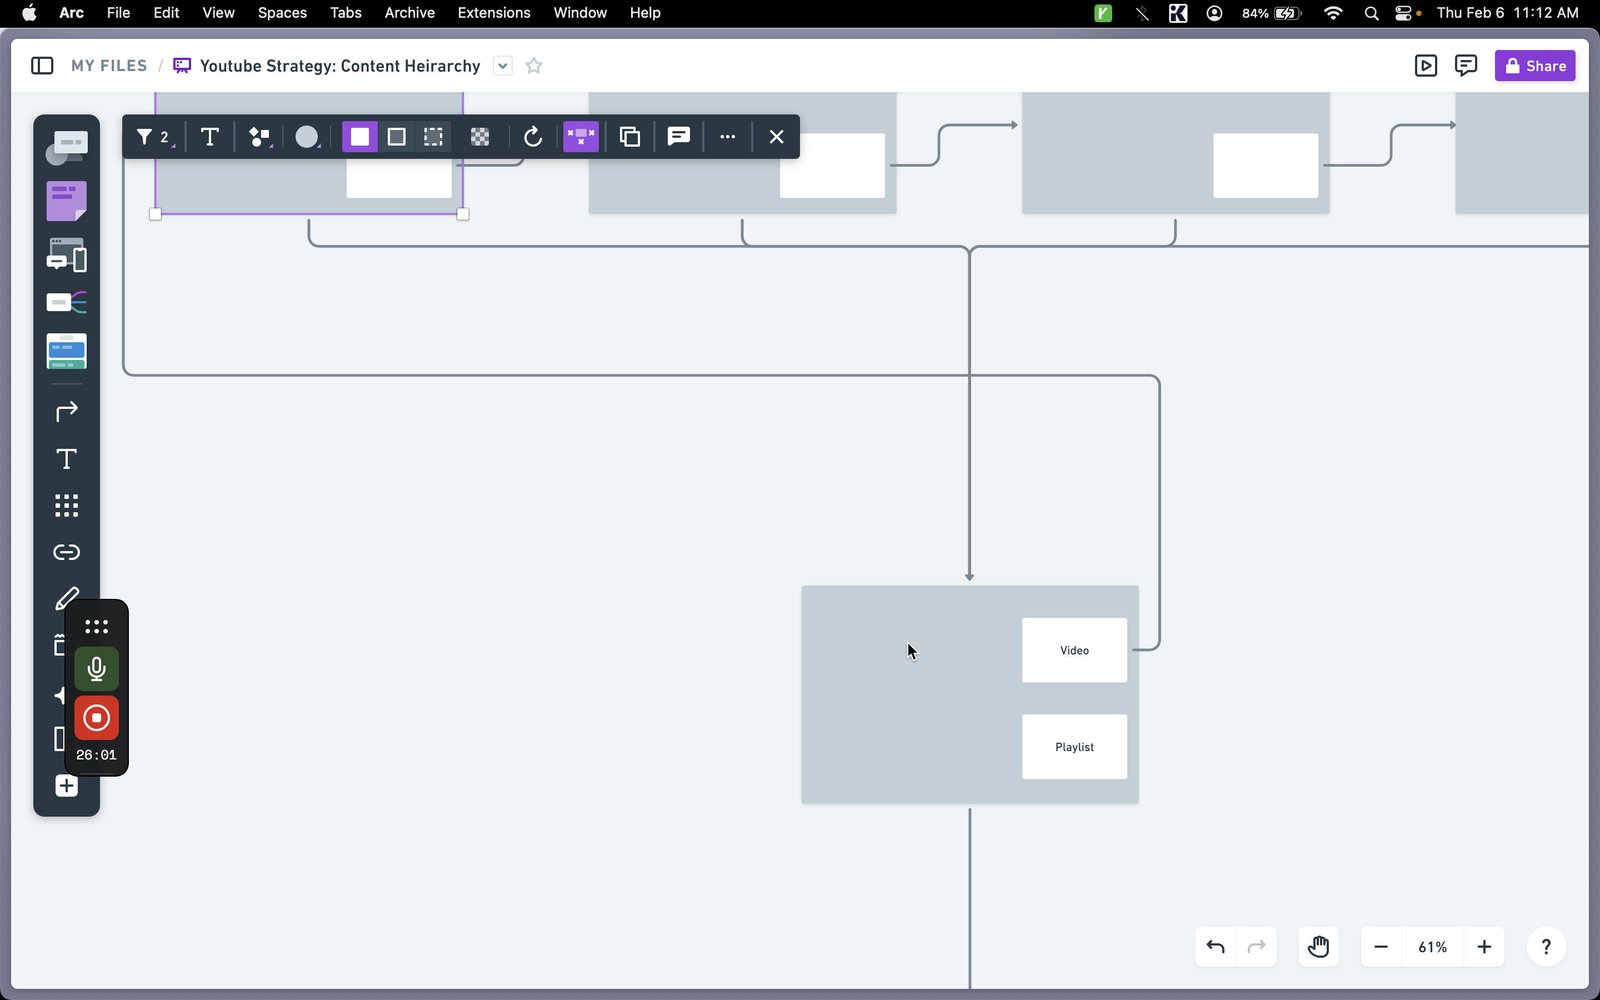Click the recorder widget's dots handle
1600x1000 pixels.
(x=97, y=627)
